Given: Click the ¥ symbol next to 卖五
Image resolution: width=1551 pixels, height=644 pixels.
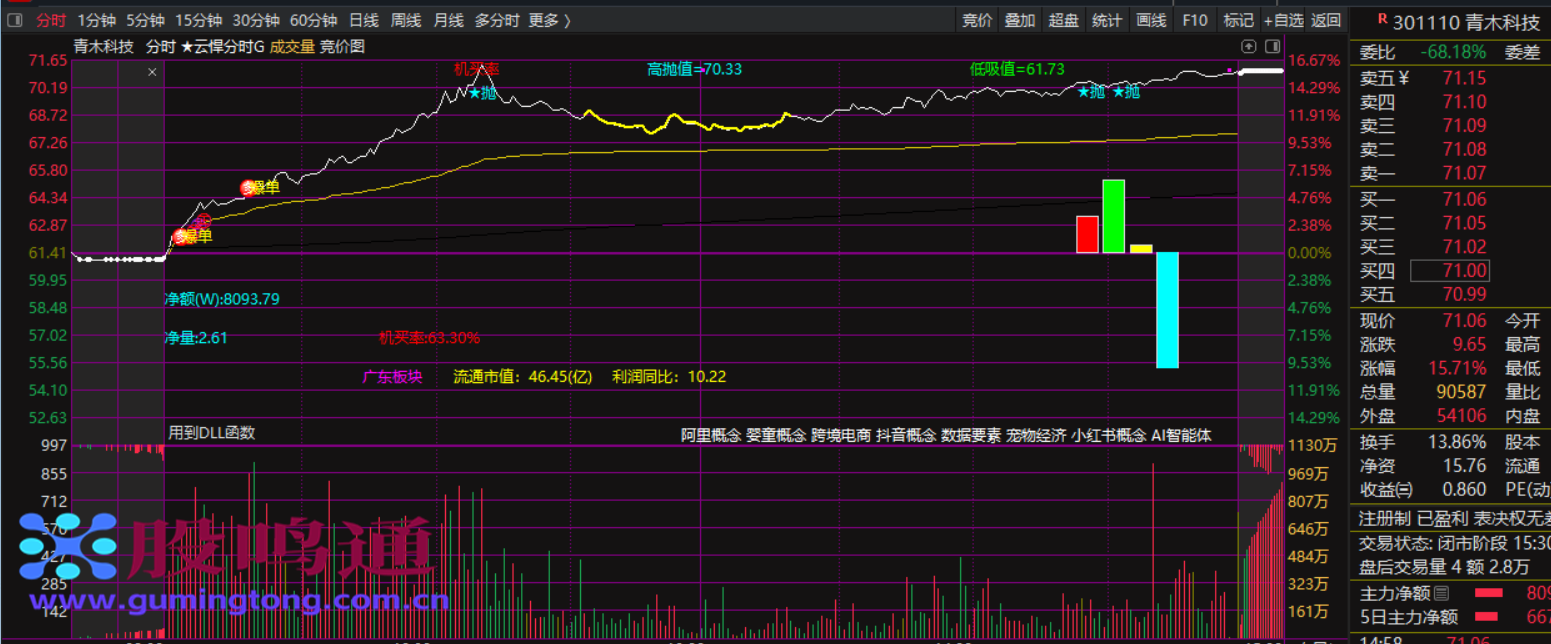Looking at the screenshot, I should point(1403,78).
